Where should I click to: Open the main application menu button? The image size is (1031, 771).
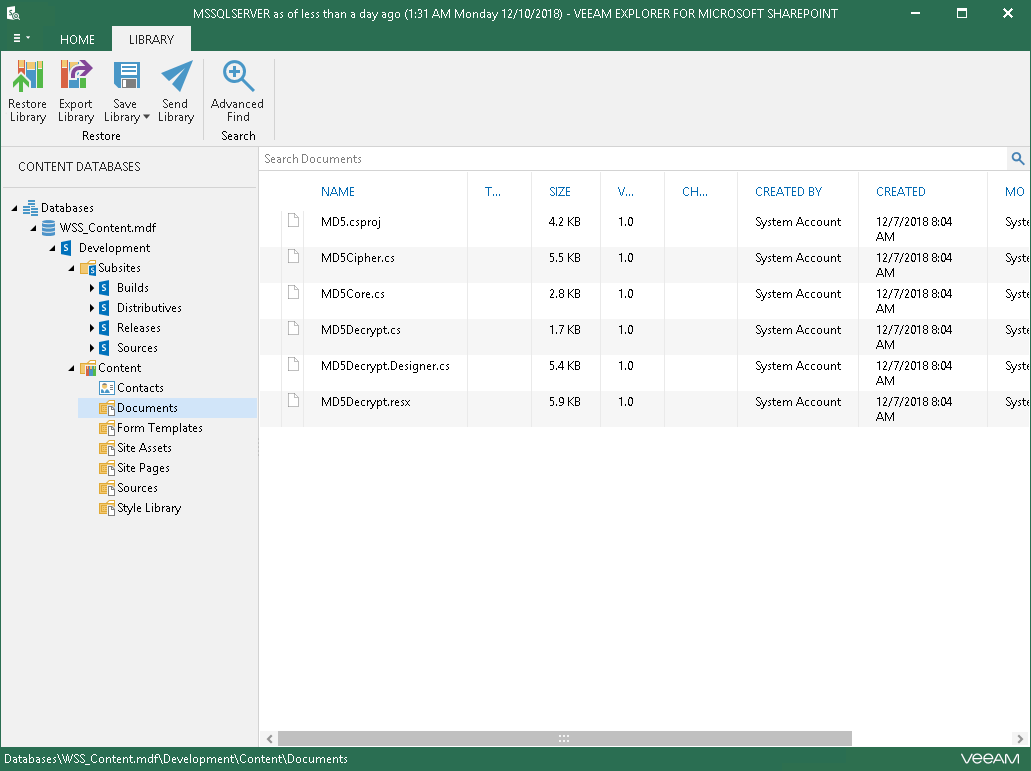click(x=21, y=39)
